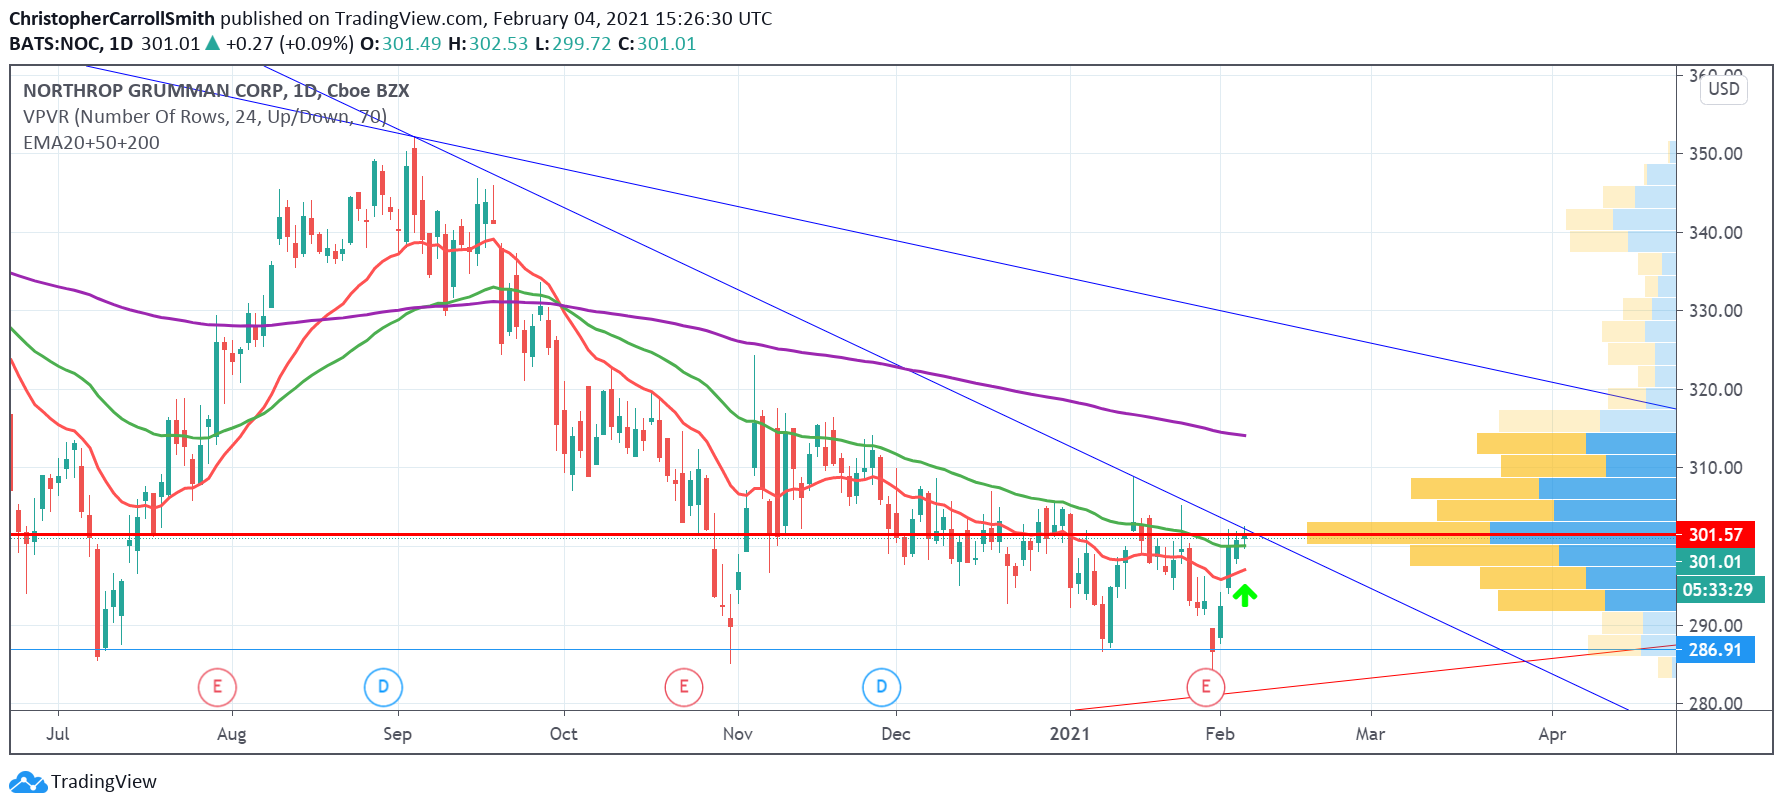Image resolution: width=1783 pixels, height=809 pixels.
Task: Click the dividend marker just before Sep
Action: click(x=383, y=687)
